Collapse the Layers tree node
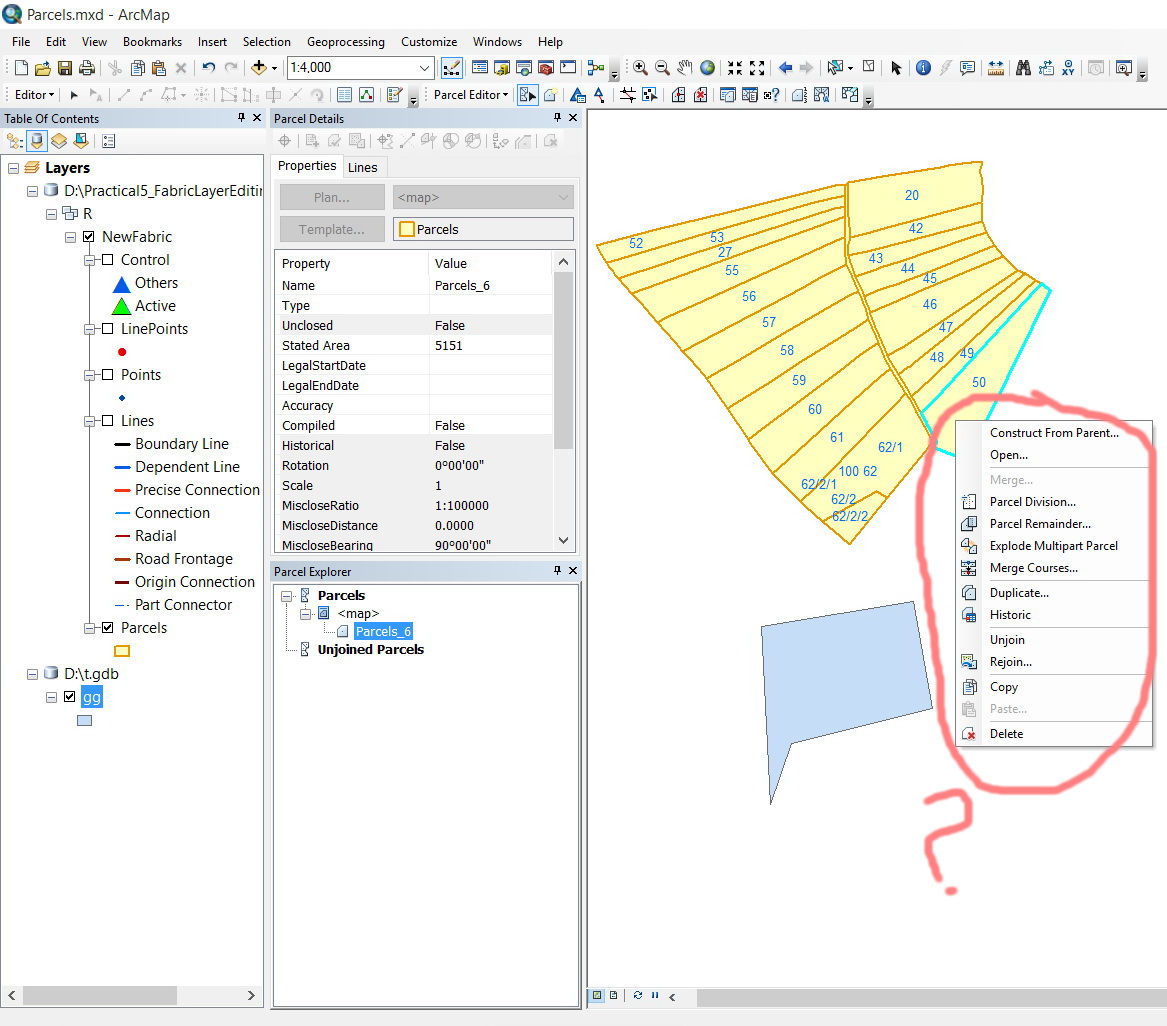The height and width of the screenshot is (1026, 1167). coord(14,168)
